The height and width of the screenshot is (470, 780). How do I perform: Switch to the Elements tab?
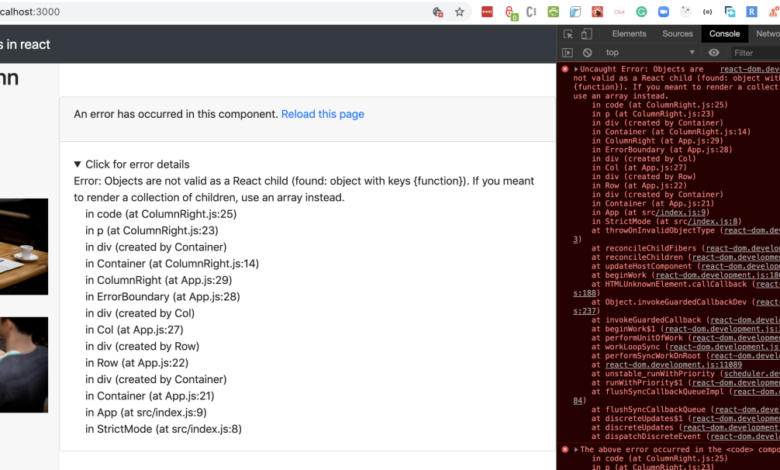pos(629,34)
